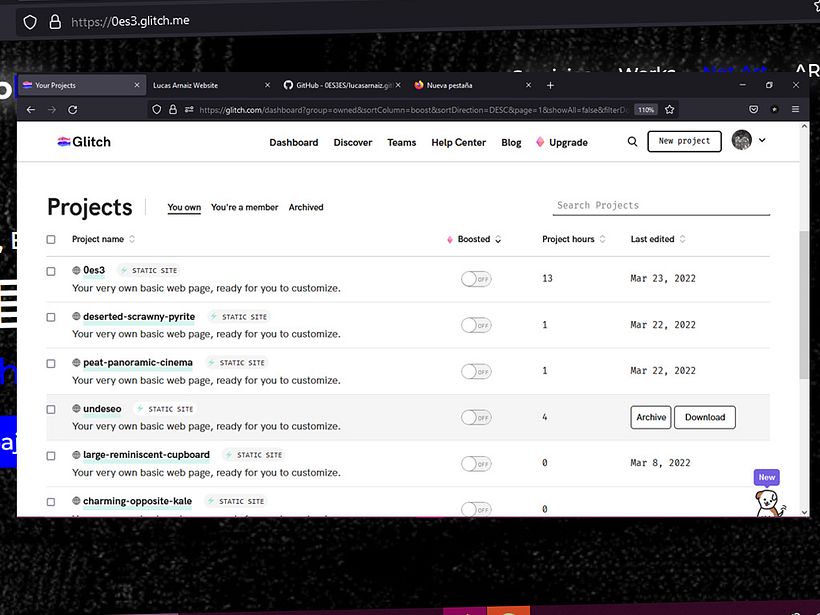Open a new browser tab with plus
Viewport: 820px width, 615px height.
pyautogui.click(x=550, y=85)
